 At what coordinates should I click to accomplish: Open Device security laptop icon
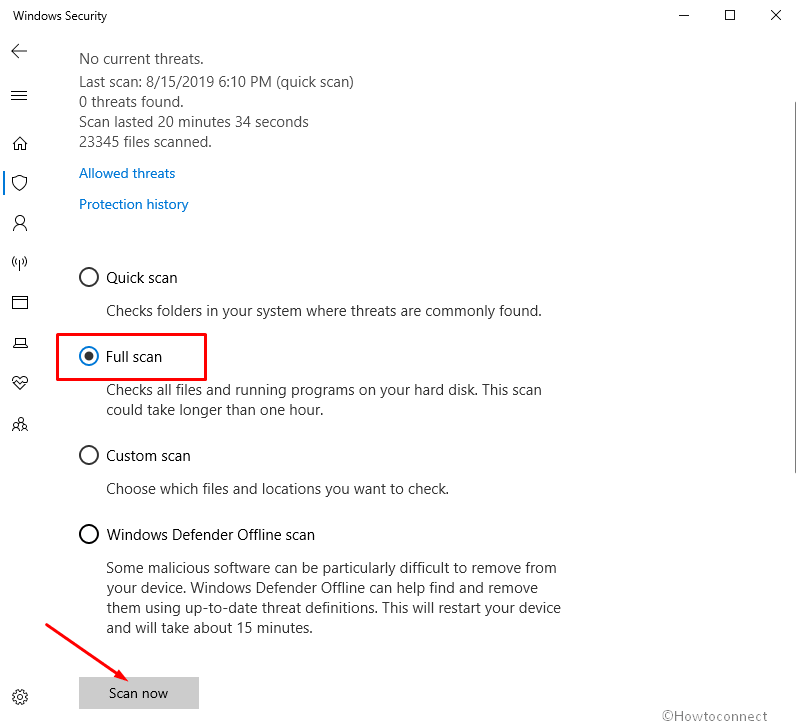coord(20,343)
